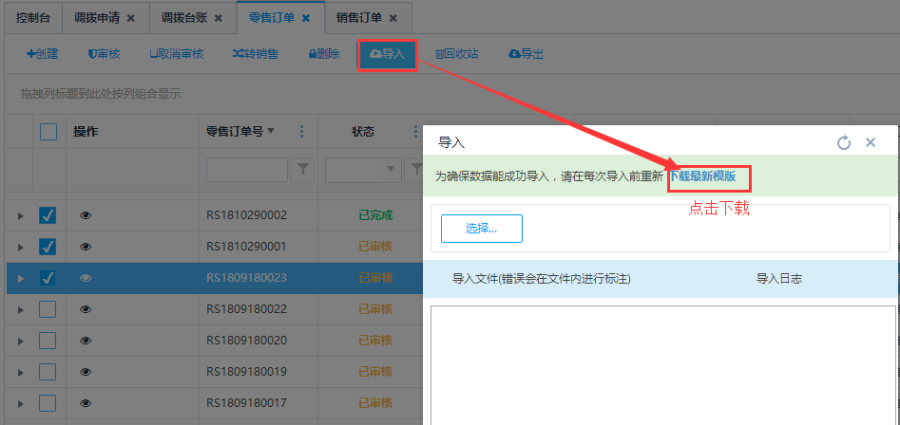Open filter operator for 零售订单号 column
Viewport: 900px width, 425px height.
click(303, 169)
